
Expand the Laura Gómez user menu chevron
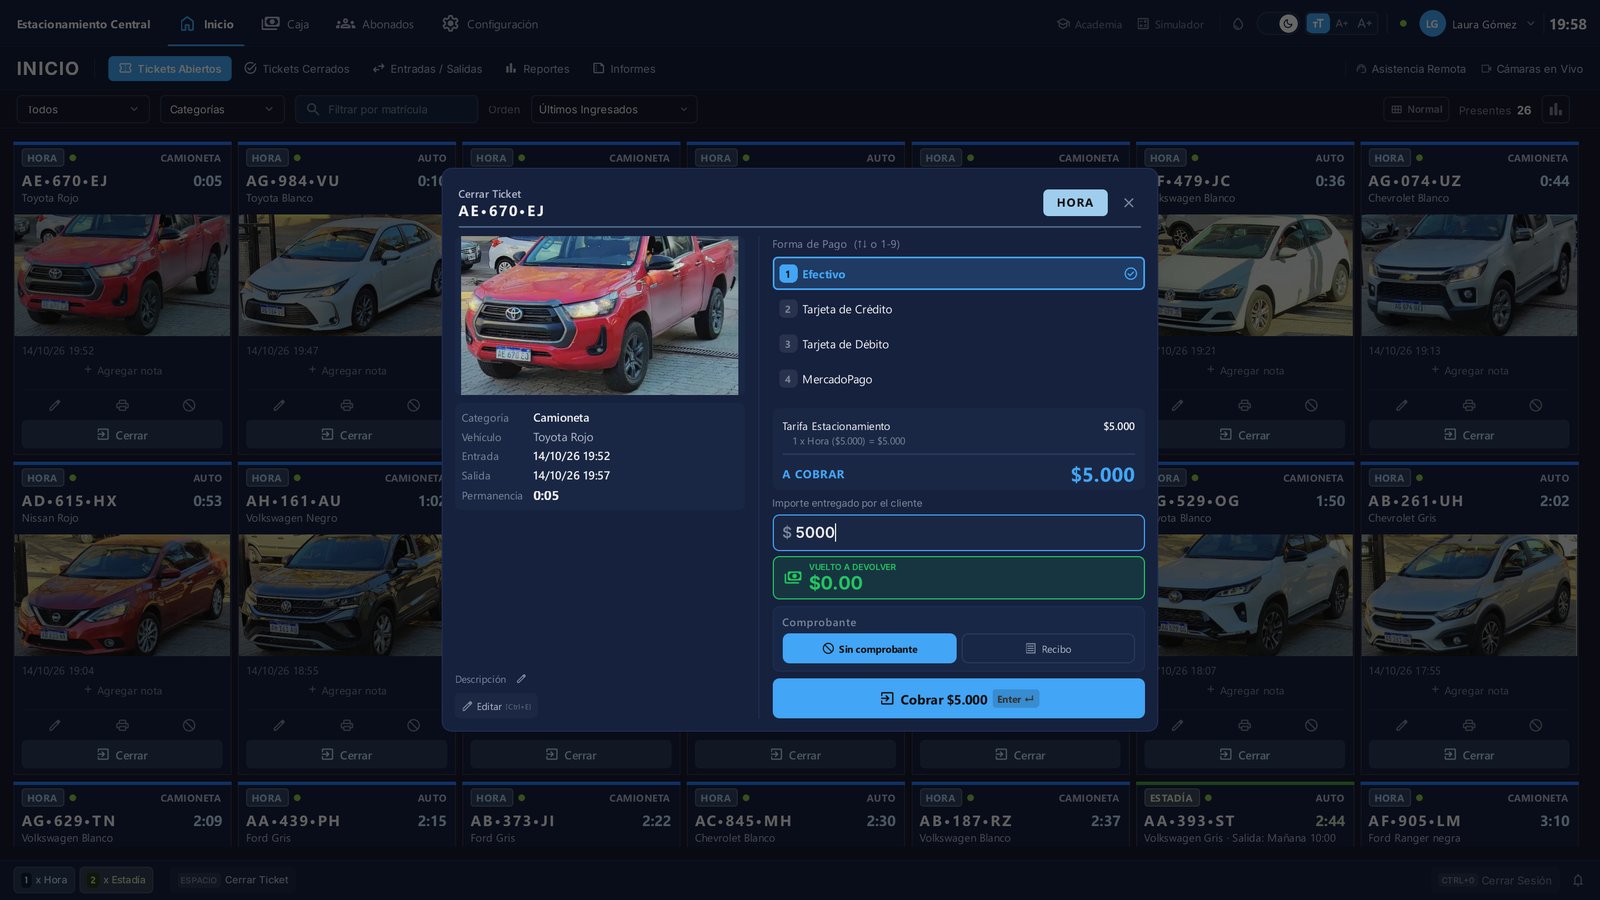pos(1530,24)
